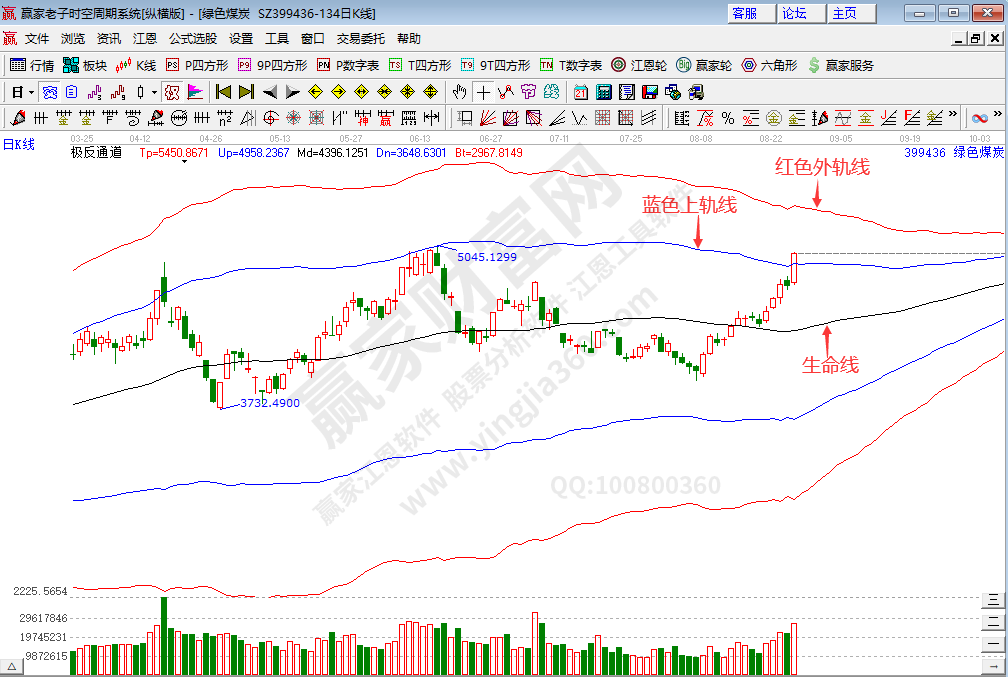Click the 极反通道 indicator name label

(96, 153)
